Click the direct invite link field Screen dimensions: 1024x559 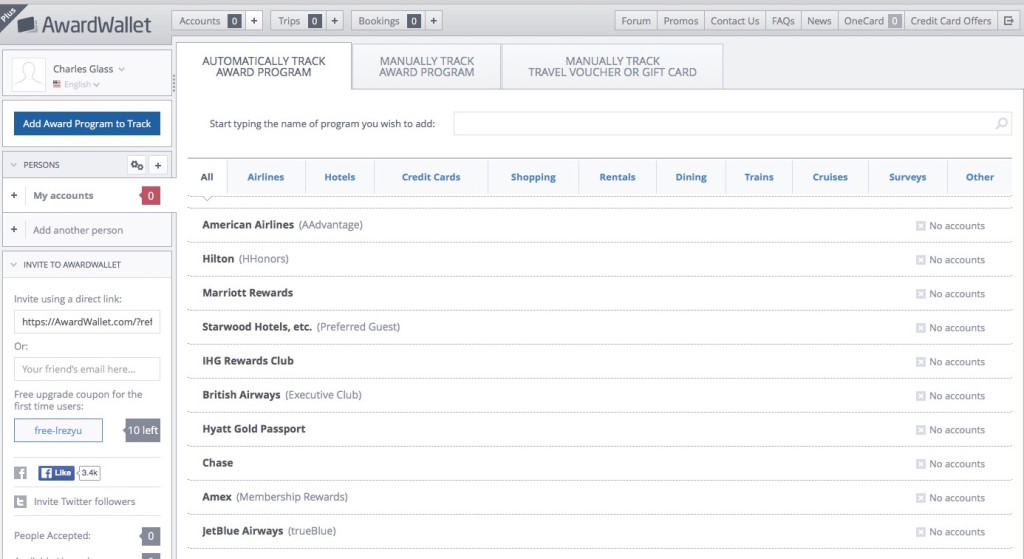87,322
